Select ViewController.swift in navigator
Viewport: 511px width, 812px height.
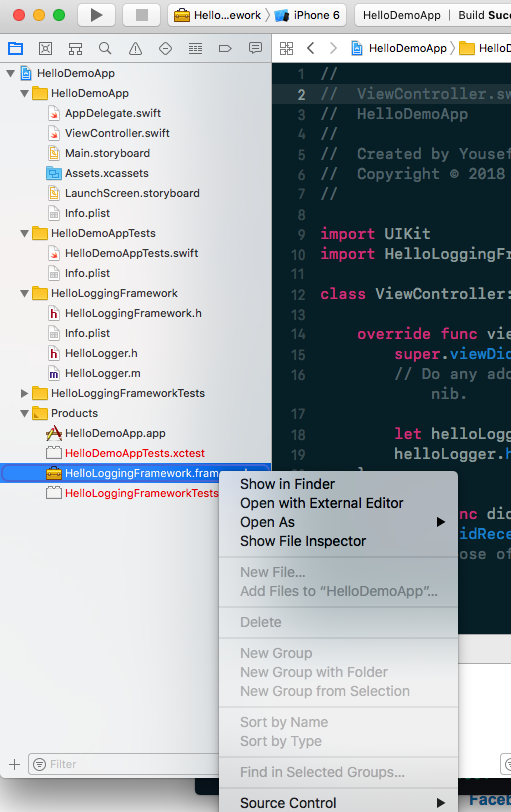pos(117,134)
